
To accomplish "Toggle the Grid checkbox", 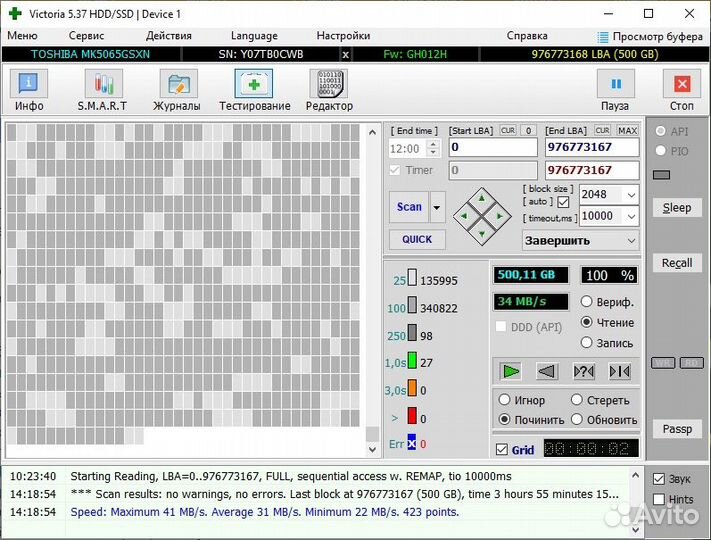I will pyautogui.click(x=502, y=449).
